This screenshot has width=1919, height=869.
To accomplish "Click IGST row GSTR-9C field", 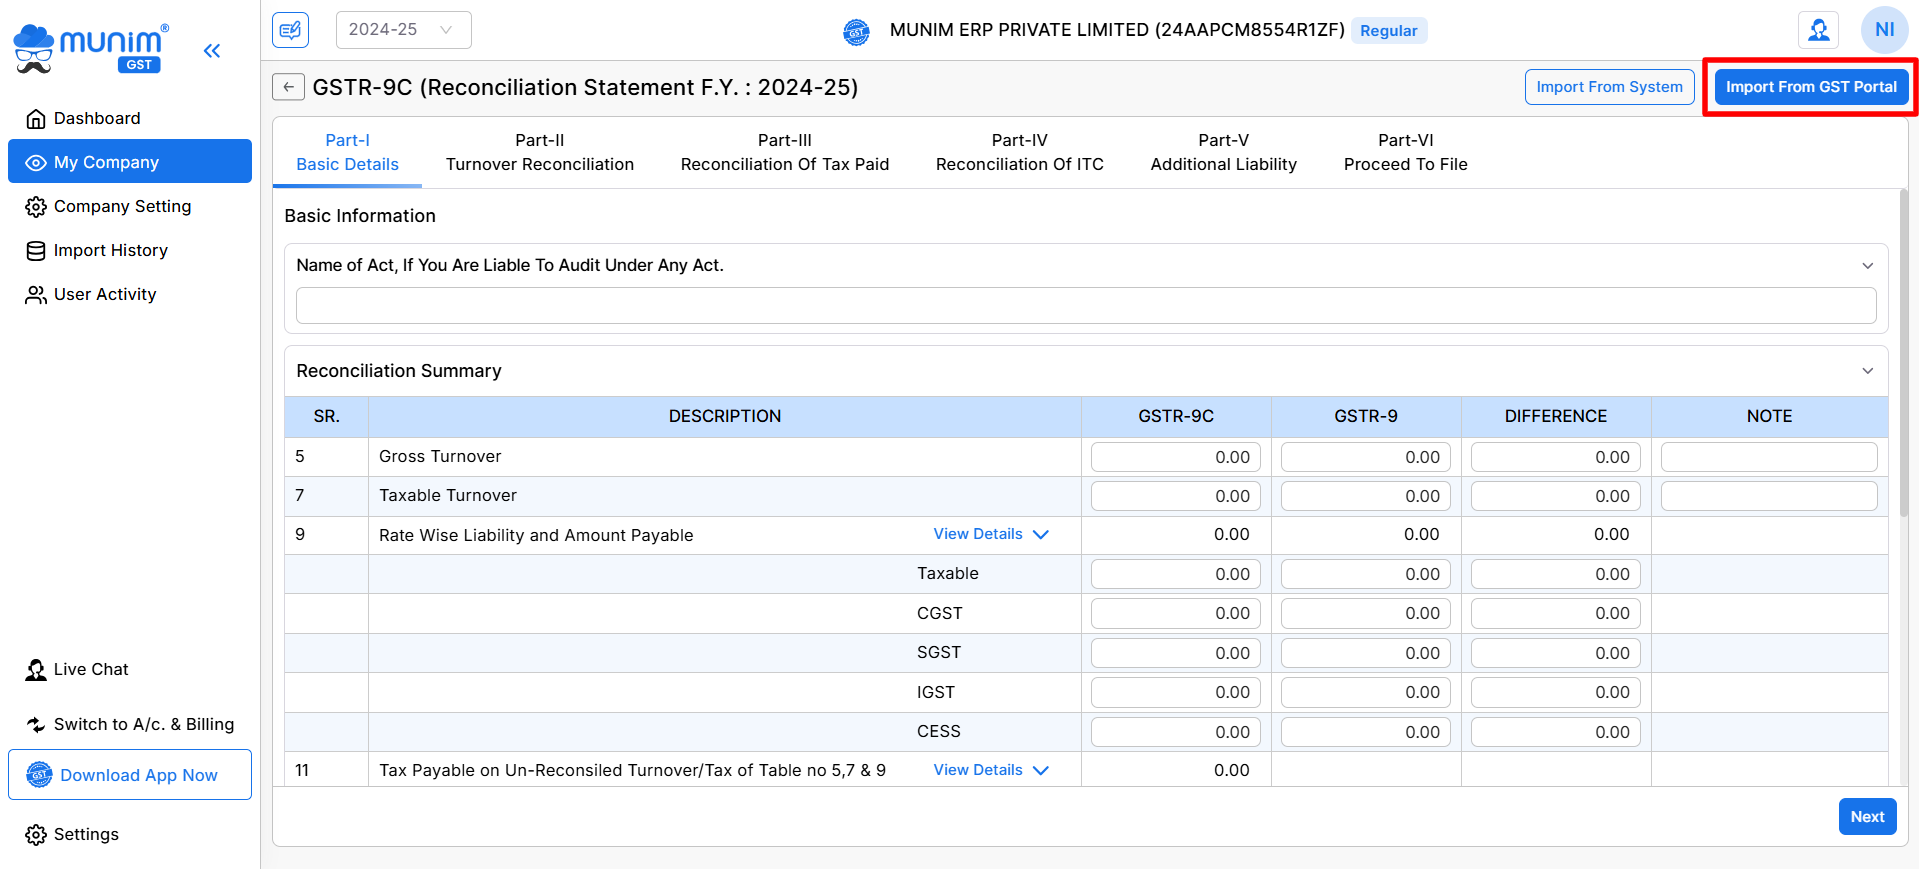I will point(1176,692).
